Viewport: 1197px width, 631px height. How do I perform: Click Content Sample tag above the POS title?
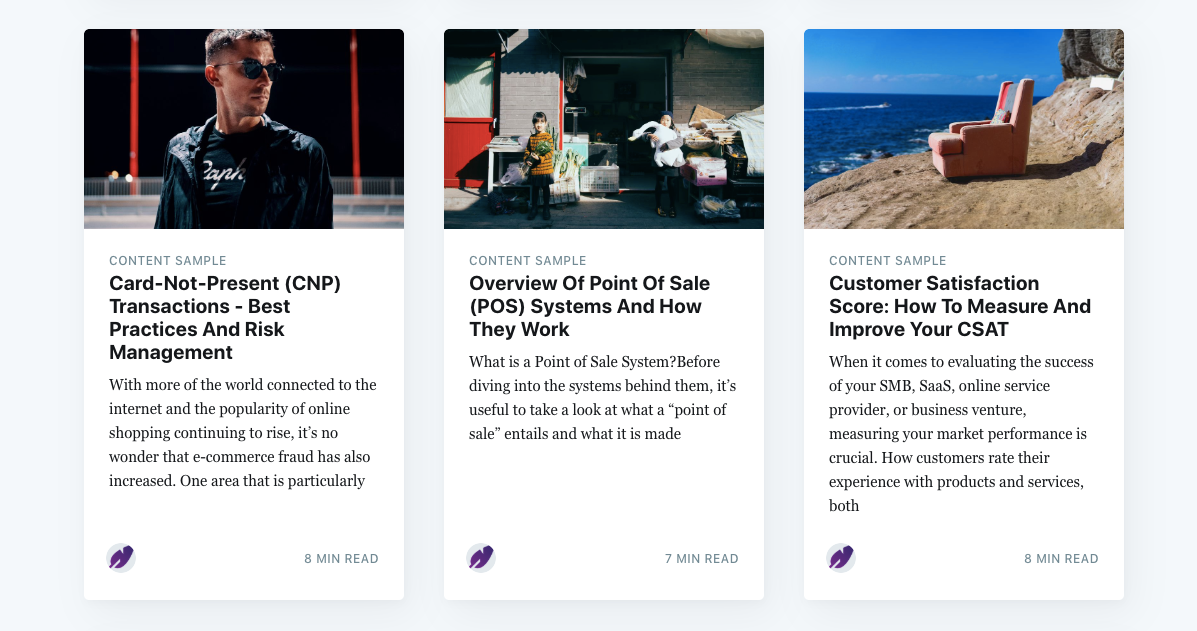(528, 260)
